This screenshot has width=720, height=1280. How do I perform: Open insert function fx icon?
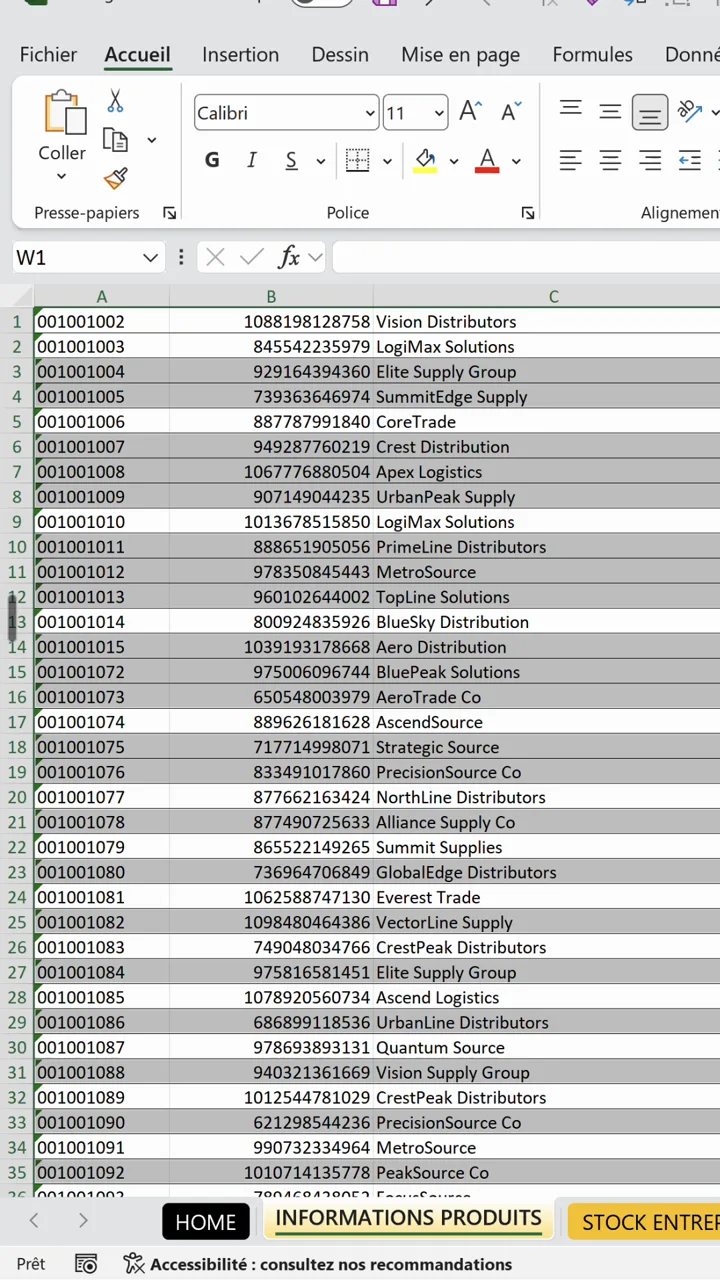[x=289, y=258]
